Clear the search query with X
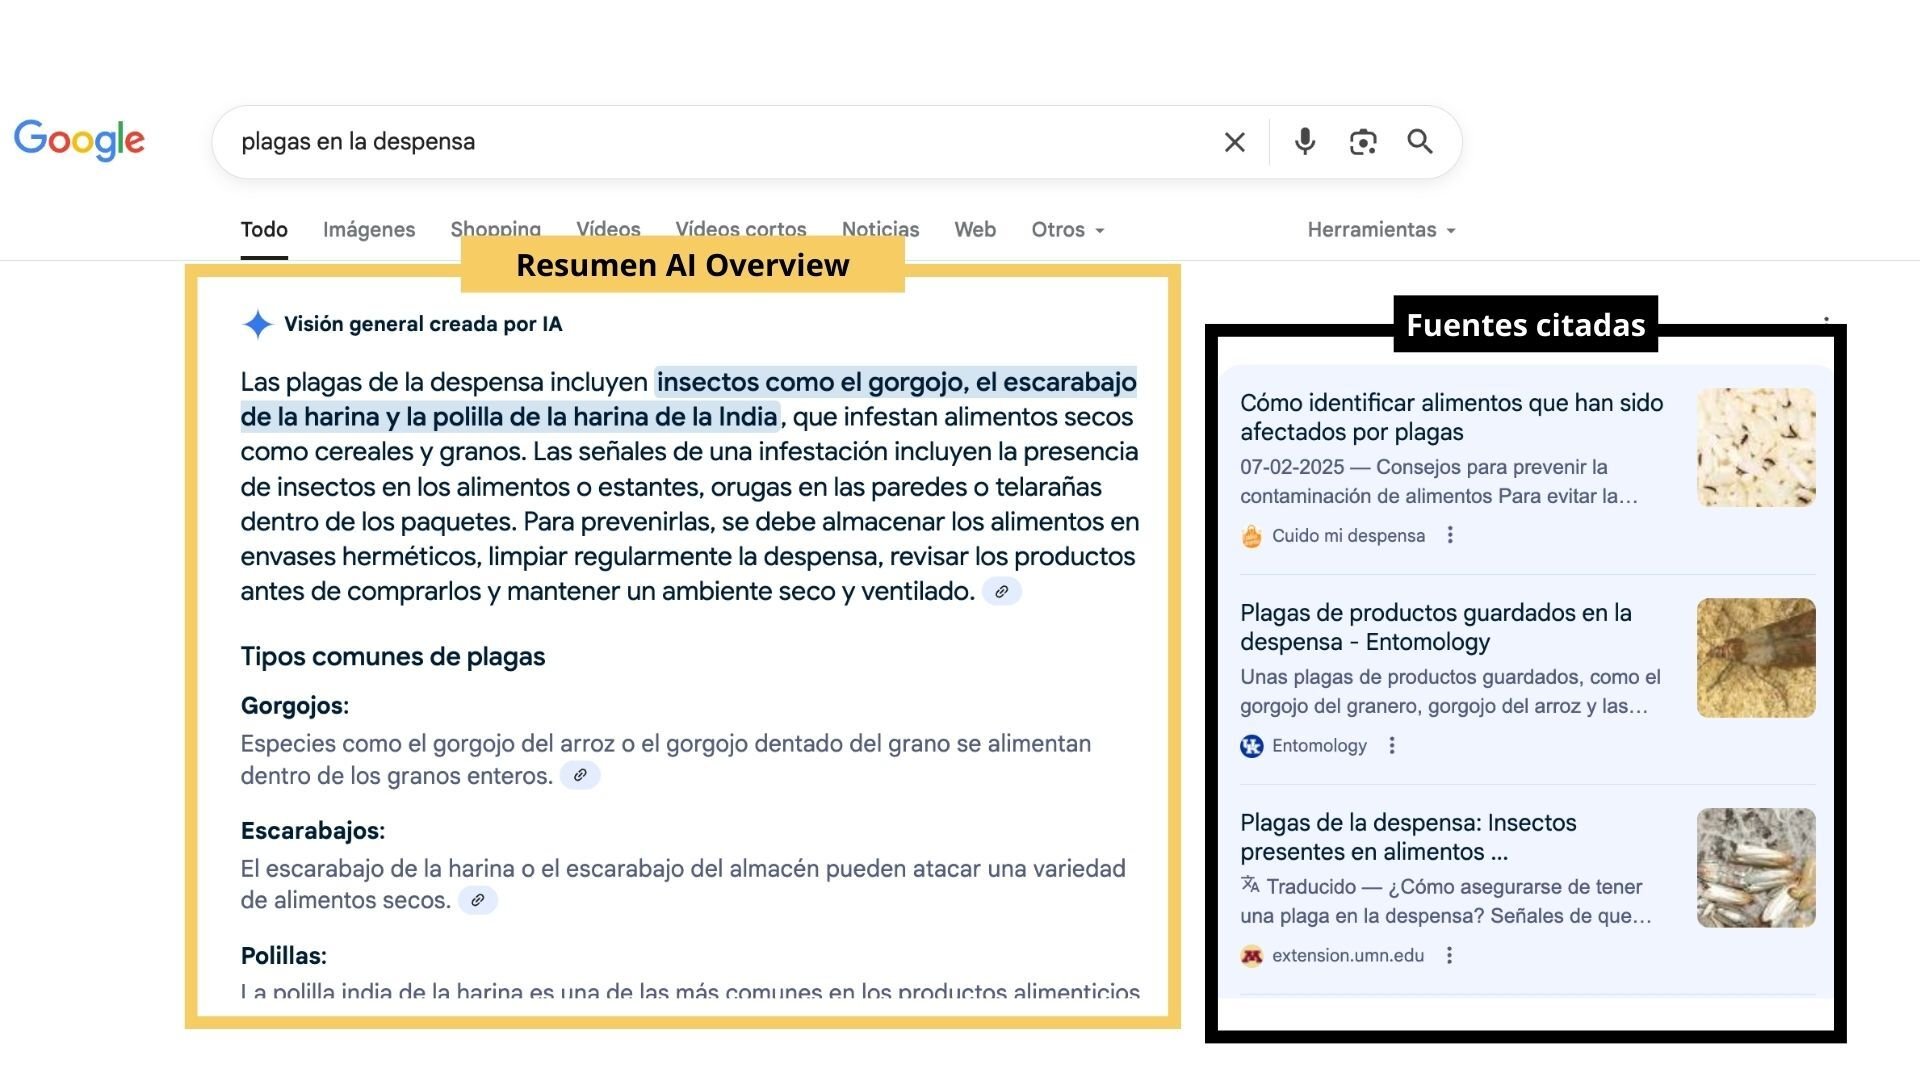The width and height of the screenshot is (1920, 1080). (x=1235, y=142)
